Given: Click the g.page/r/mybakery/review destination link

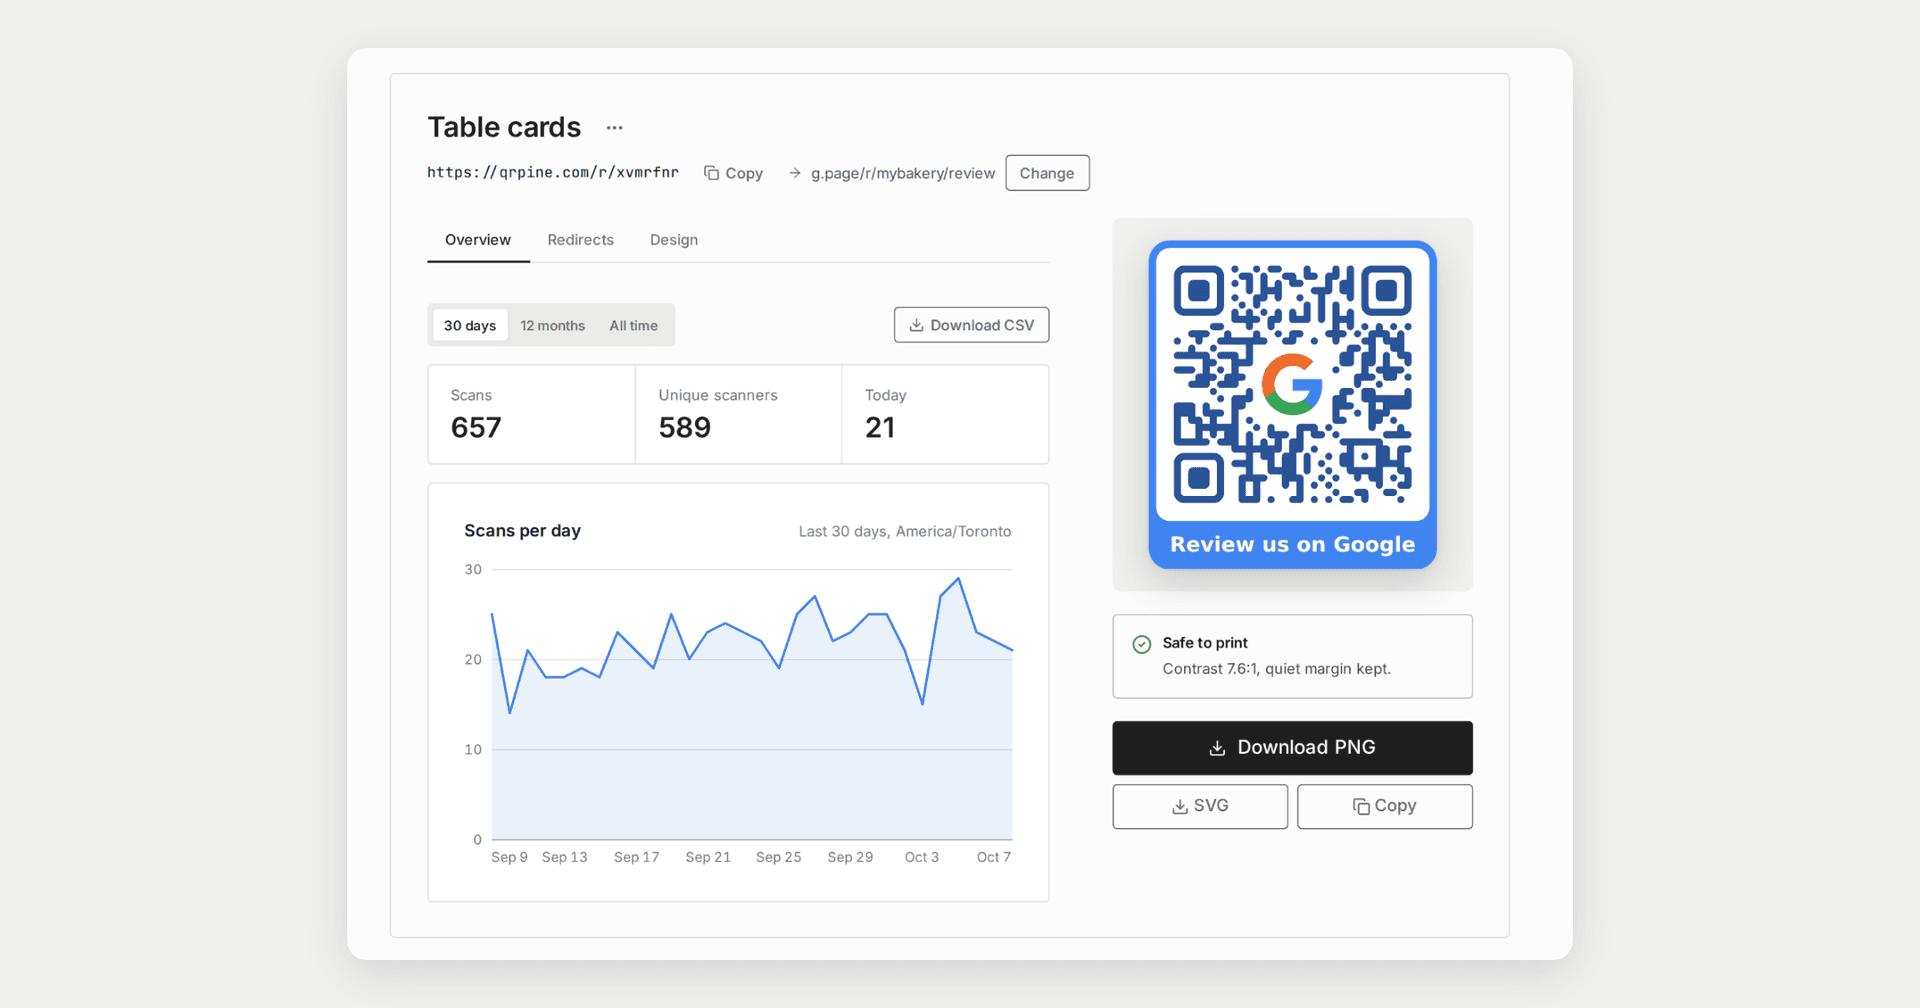Looking at the screenshot, I should pyautogui.click(x=903, y=173).
